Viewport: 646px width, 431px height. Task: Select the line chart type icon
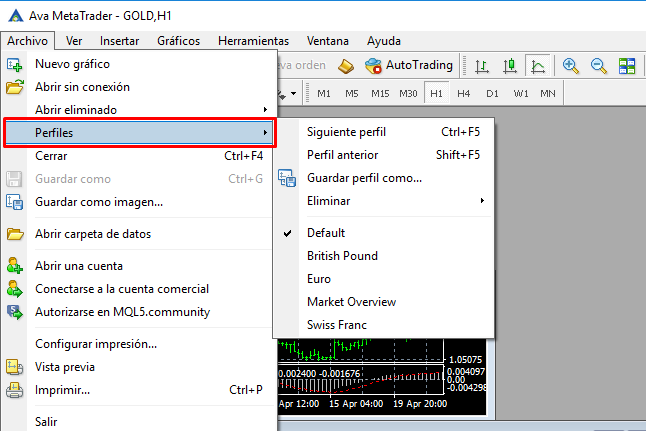538,66
